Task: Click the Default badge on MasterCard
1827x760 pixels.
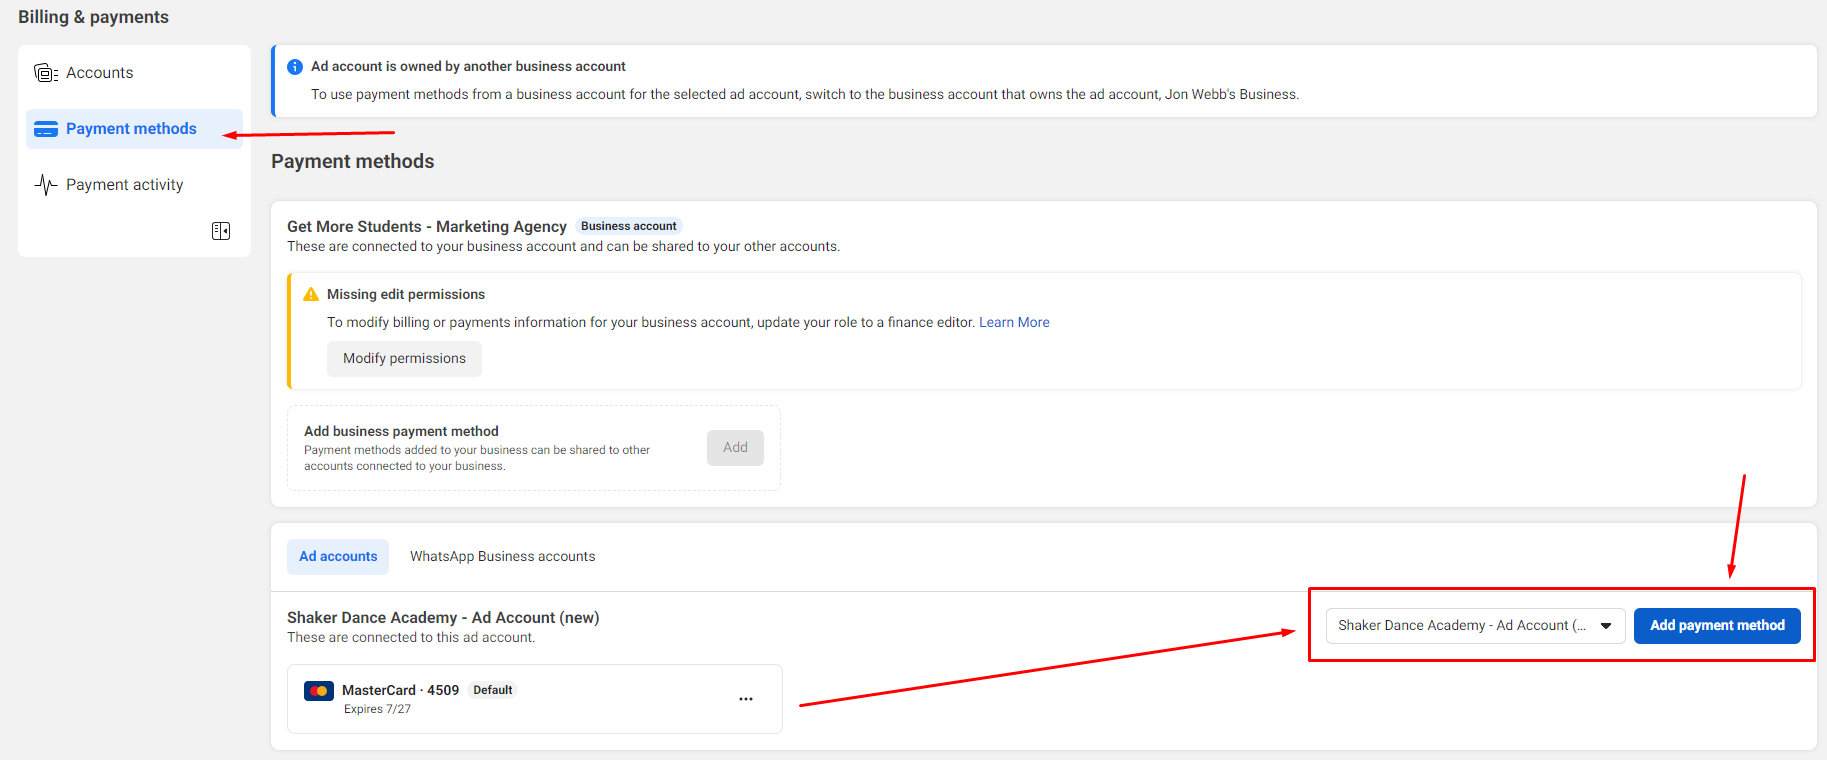Action: [492, 690]
